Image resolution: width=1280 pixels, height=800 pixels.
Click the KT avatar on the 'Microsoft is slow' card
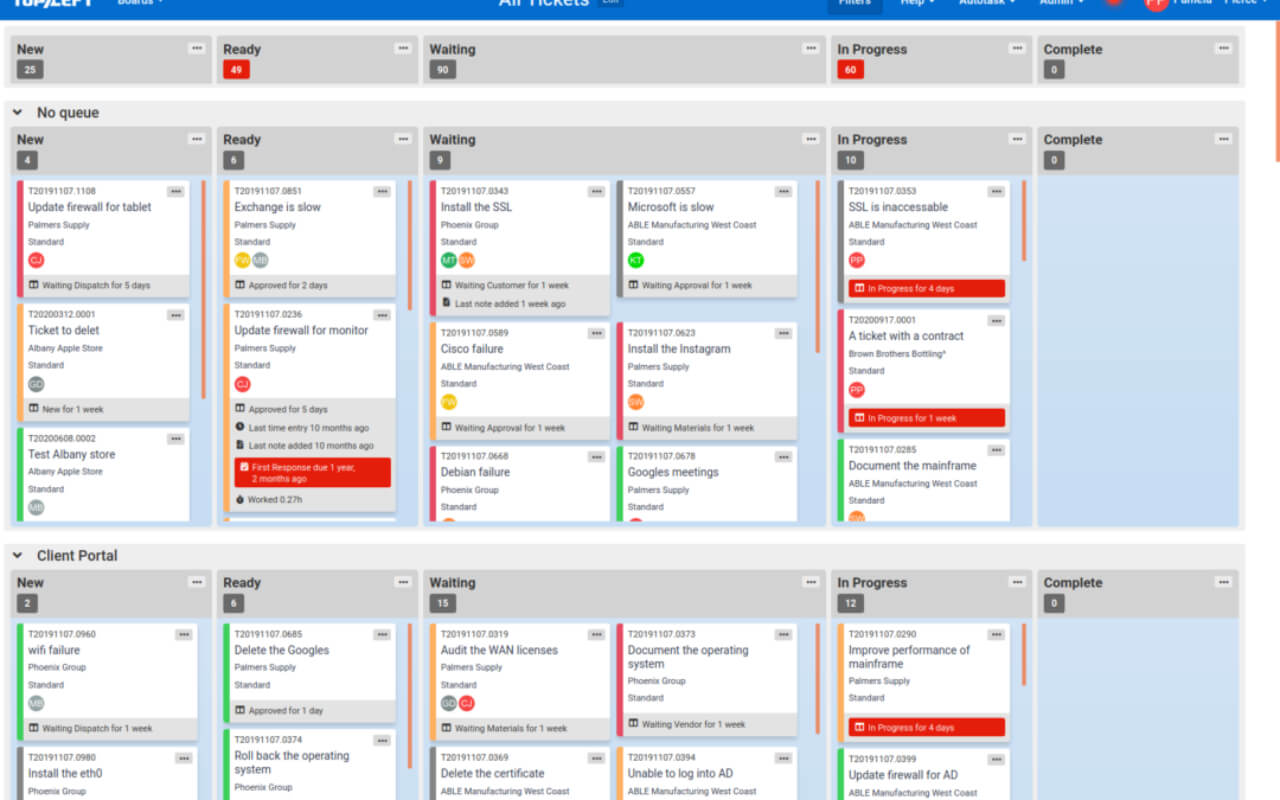(636, 260)
